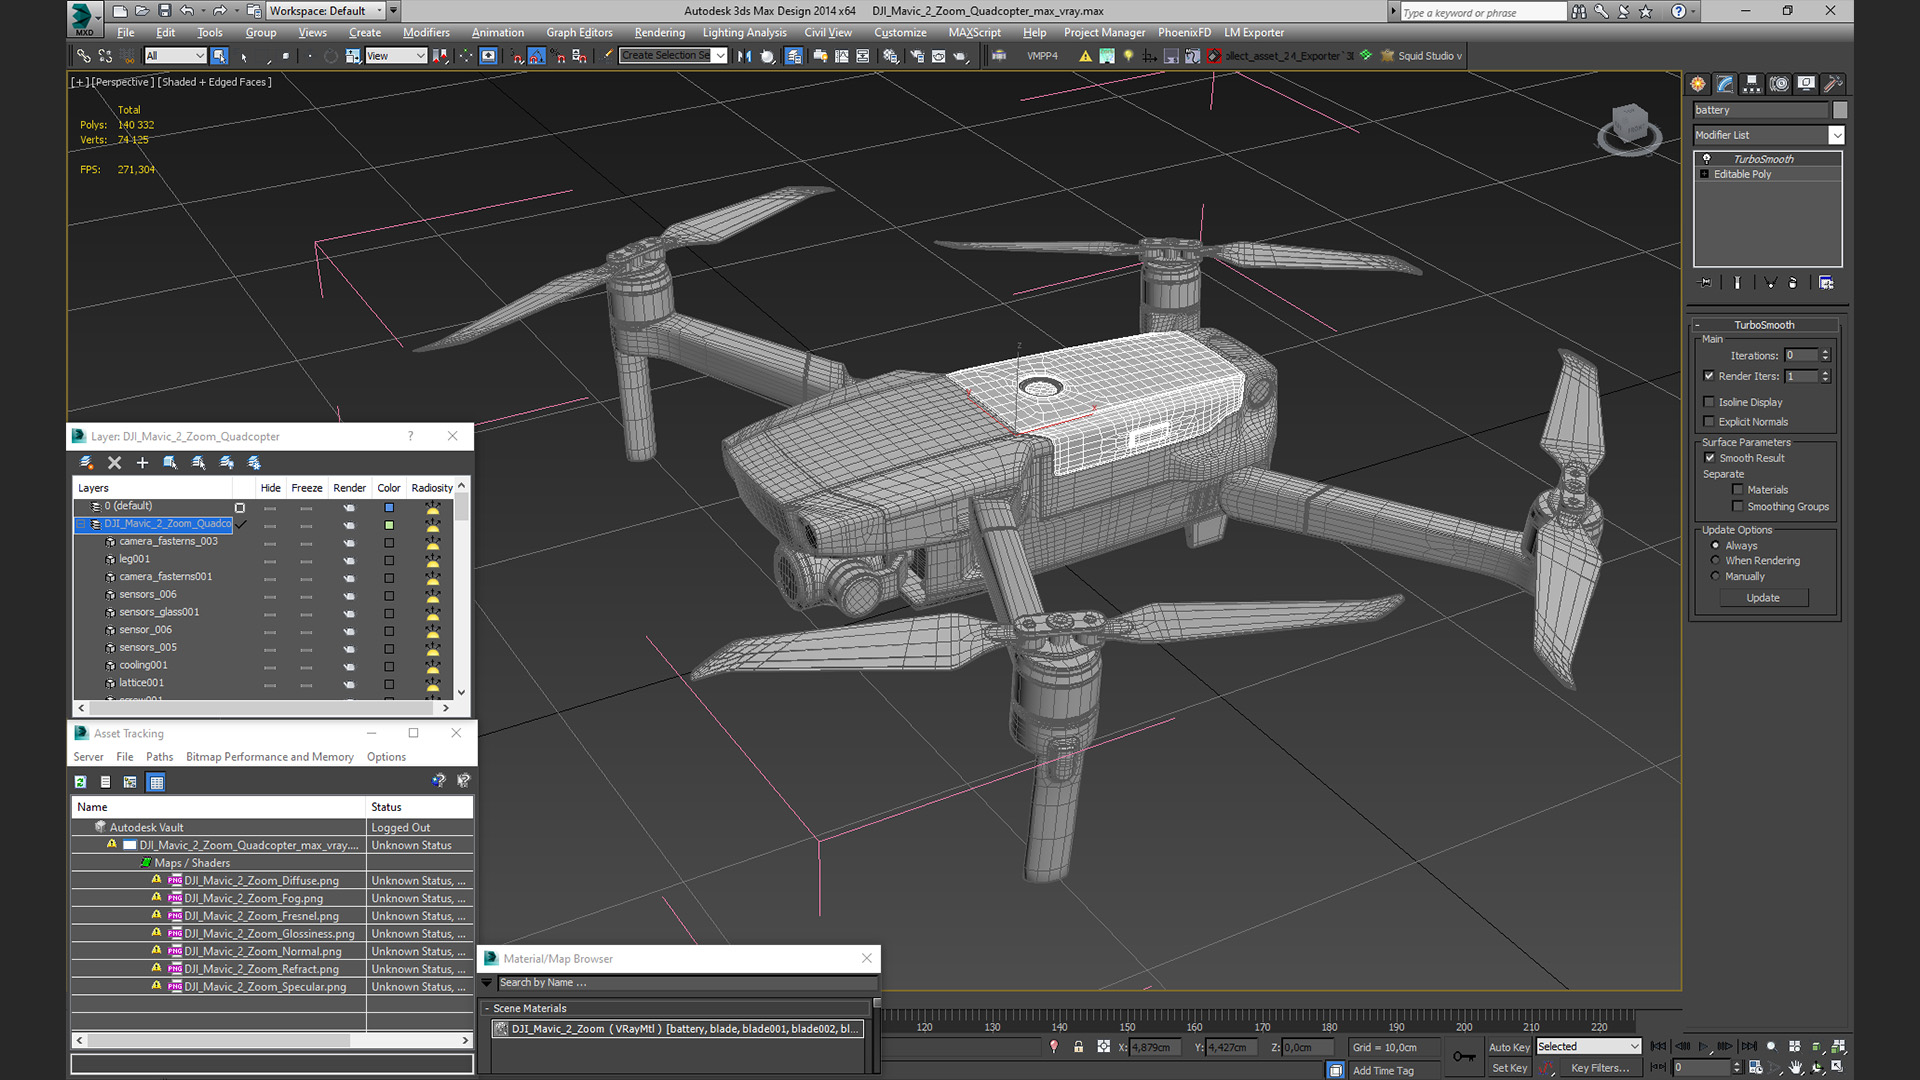This screenshot has width=1920, height=1080.
Task: Enable Explicit Normals checkbox
Action: (1709, 422)
